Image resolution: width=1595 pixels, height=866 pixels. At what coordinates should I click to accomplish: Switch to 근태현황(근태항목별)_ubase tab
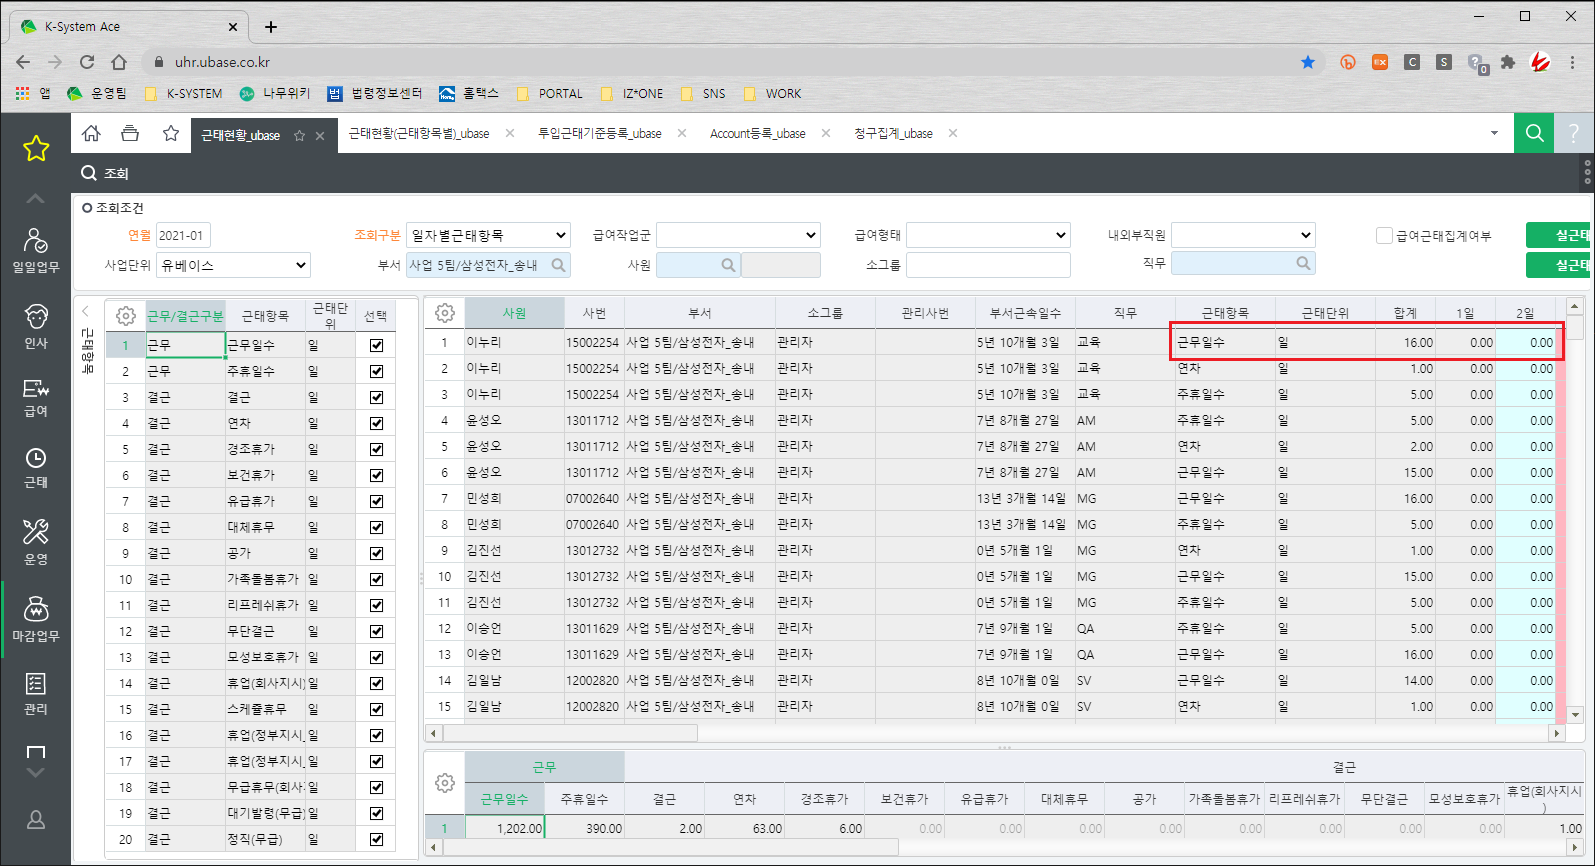coord(419,133)
